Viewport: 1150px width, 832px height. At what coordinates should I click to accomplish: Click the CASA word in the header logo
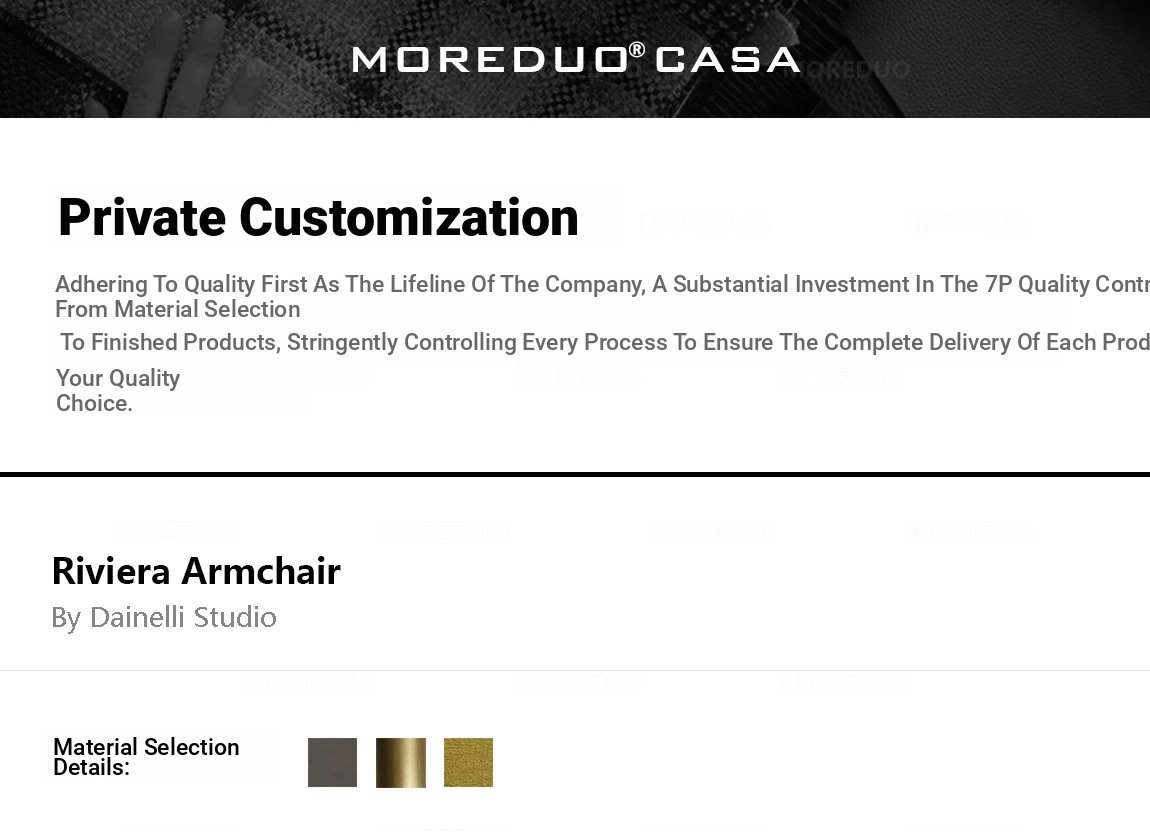tap(727, 60)
